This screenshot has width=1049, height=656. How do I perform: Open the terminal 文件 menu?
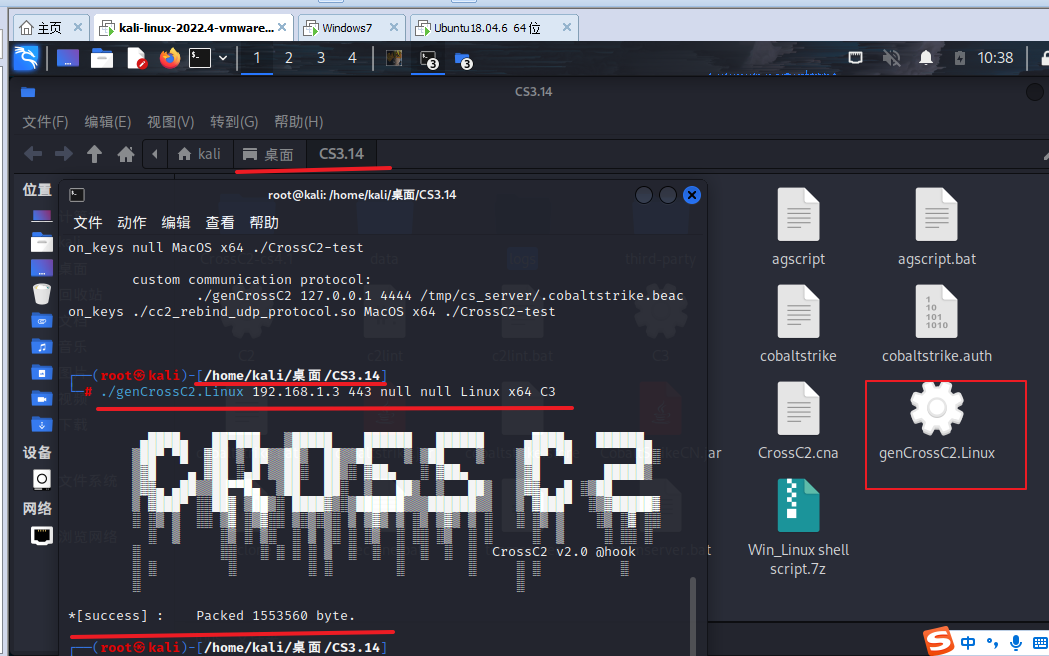88,222
